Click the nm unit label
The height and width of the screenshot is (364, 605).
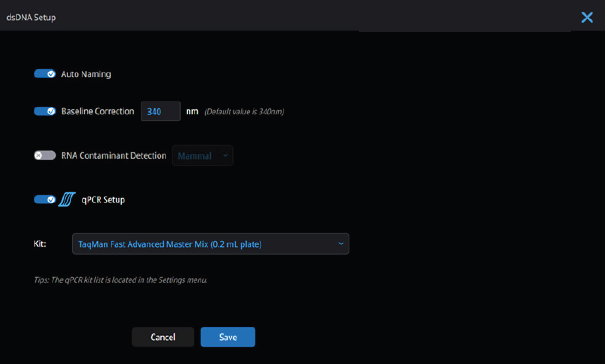coord(192,112)
